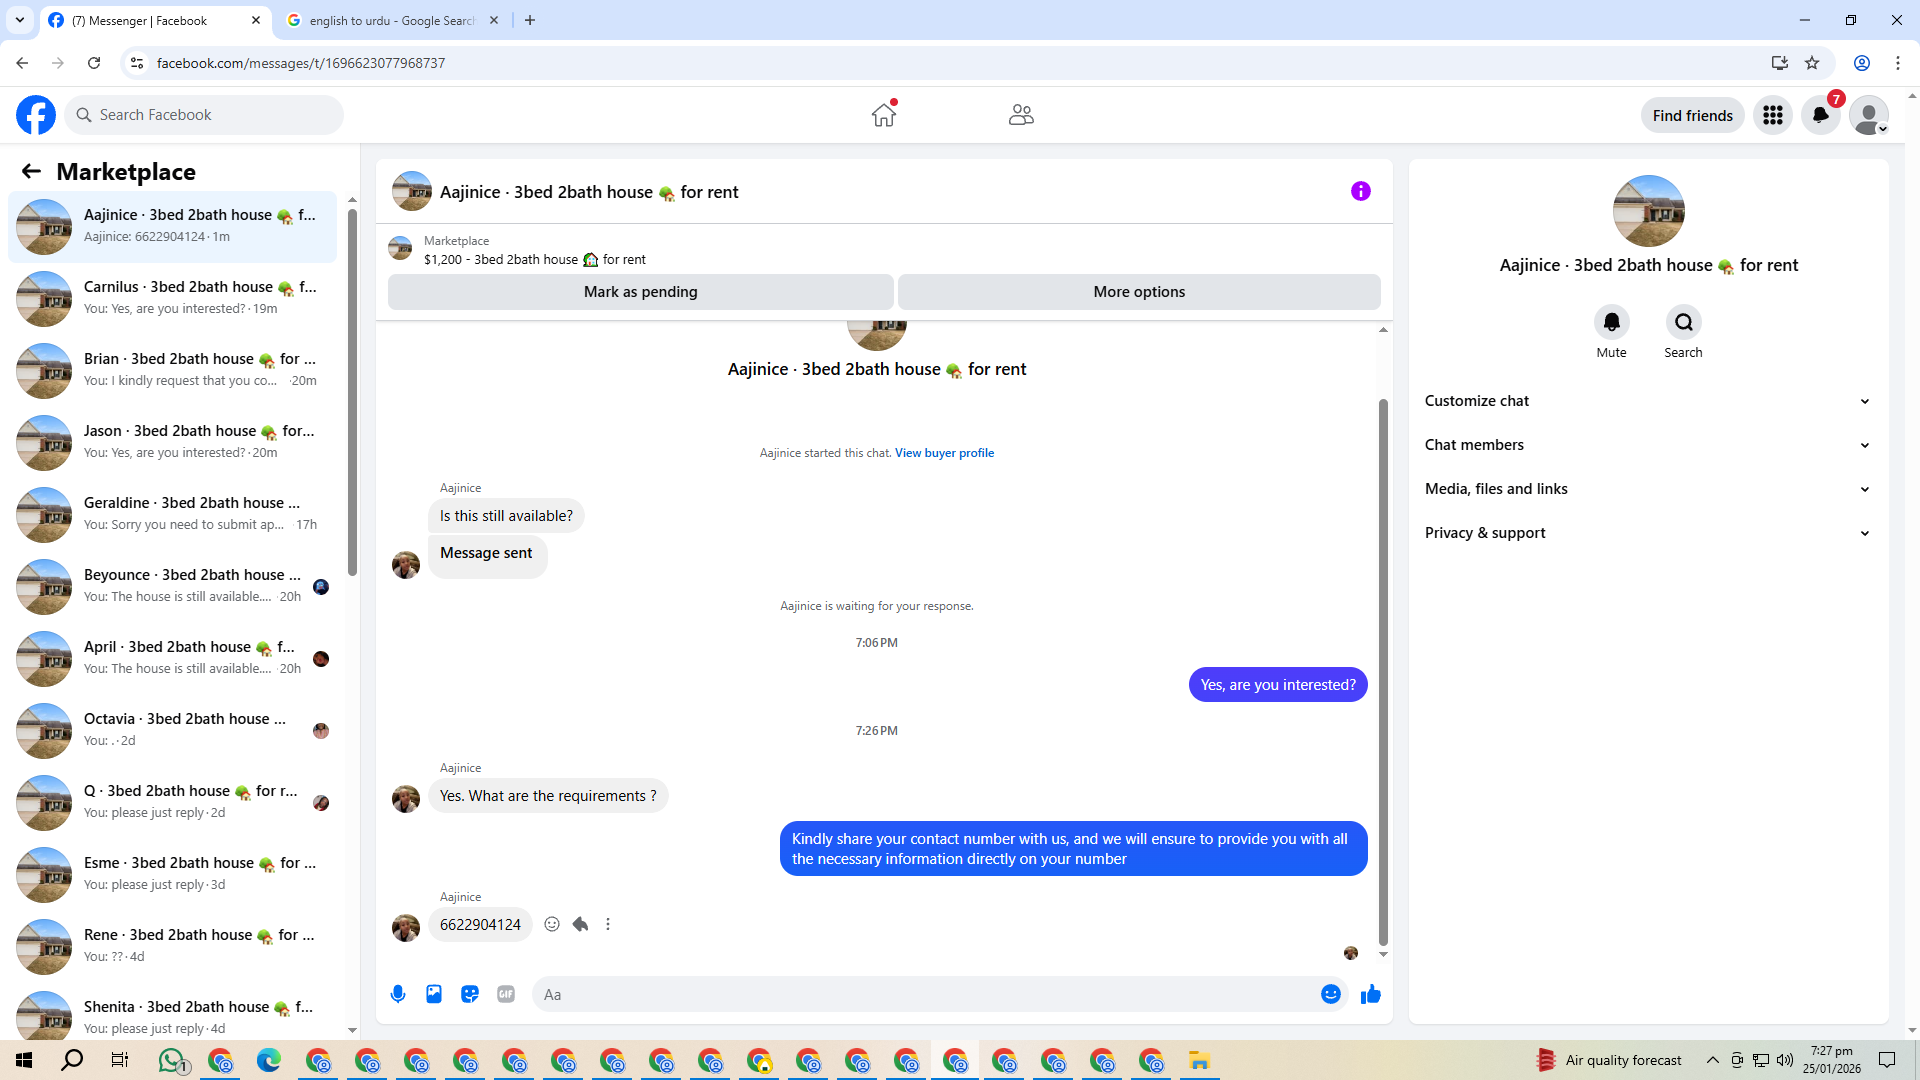Open File Explorer from the taskbar

pyautogui.click(x=1199, y=1060)
